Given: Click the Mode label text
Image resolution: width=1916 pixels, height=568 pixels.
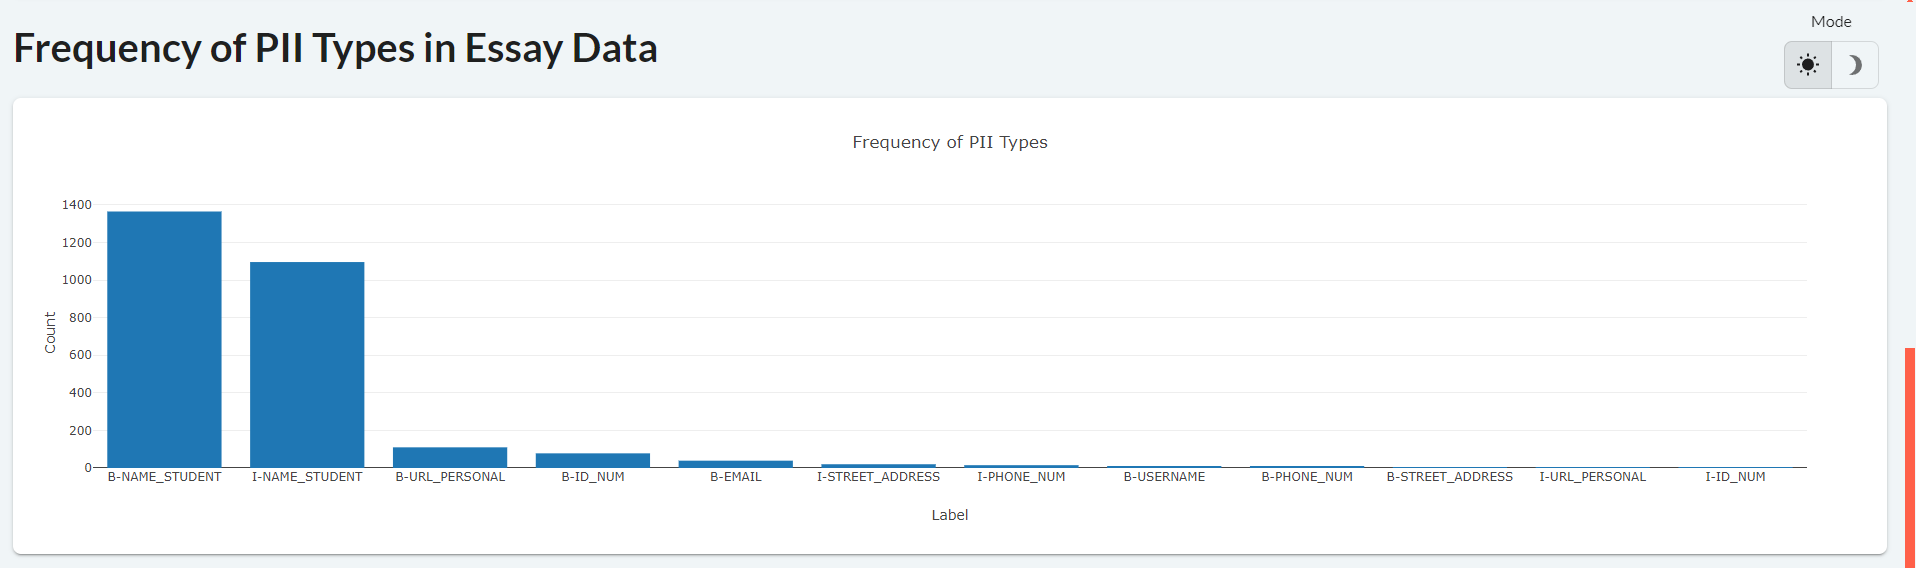Looking at the screenshot, I should pos(1831,22).
